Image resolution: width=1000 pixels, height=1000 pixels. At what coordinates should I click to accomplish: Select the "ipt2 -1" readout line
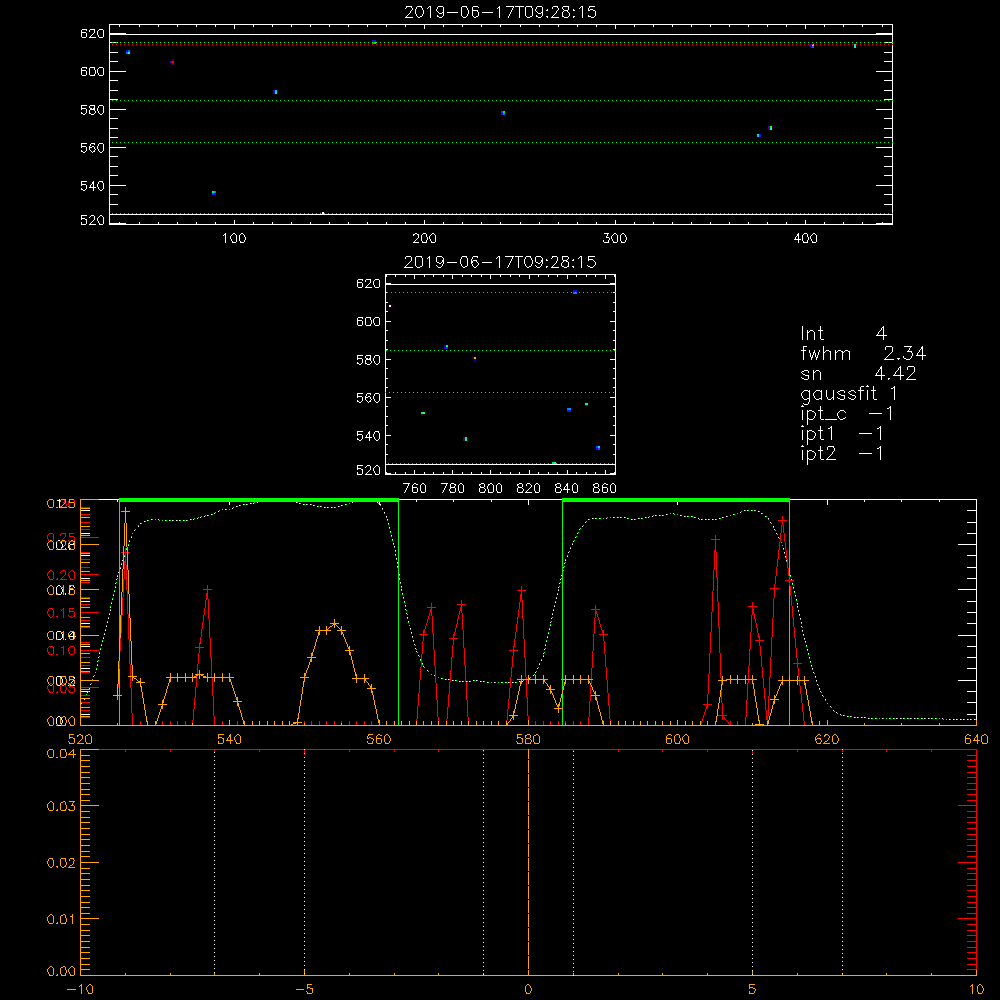(842, 453)
